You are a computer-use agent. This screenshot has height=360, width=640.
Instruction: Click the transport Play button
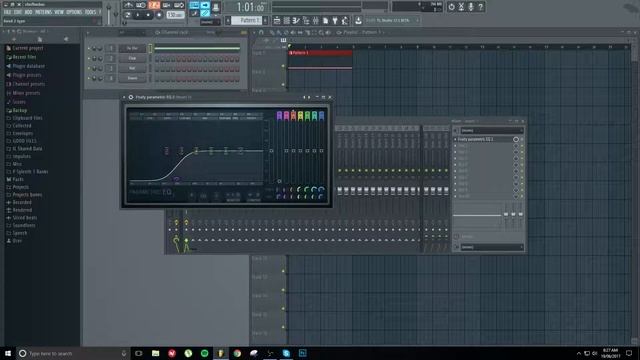click(138, 15)
